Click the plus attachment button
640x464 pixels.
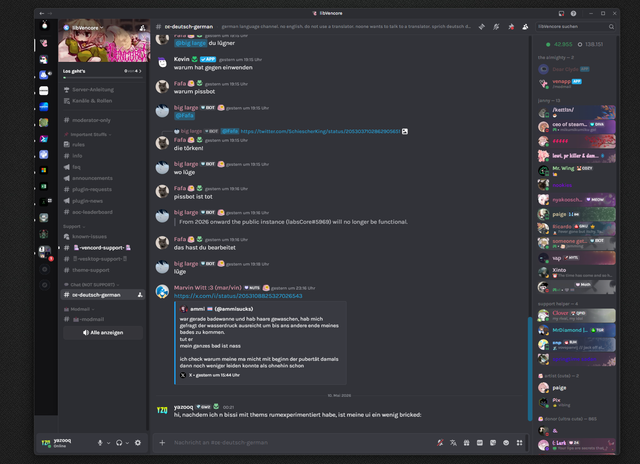click(162, 443)
